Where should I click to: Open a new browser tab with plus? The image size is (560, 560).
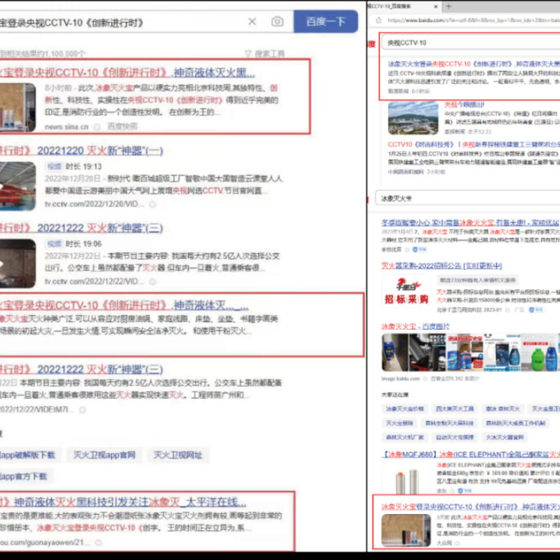coord(449,6)
